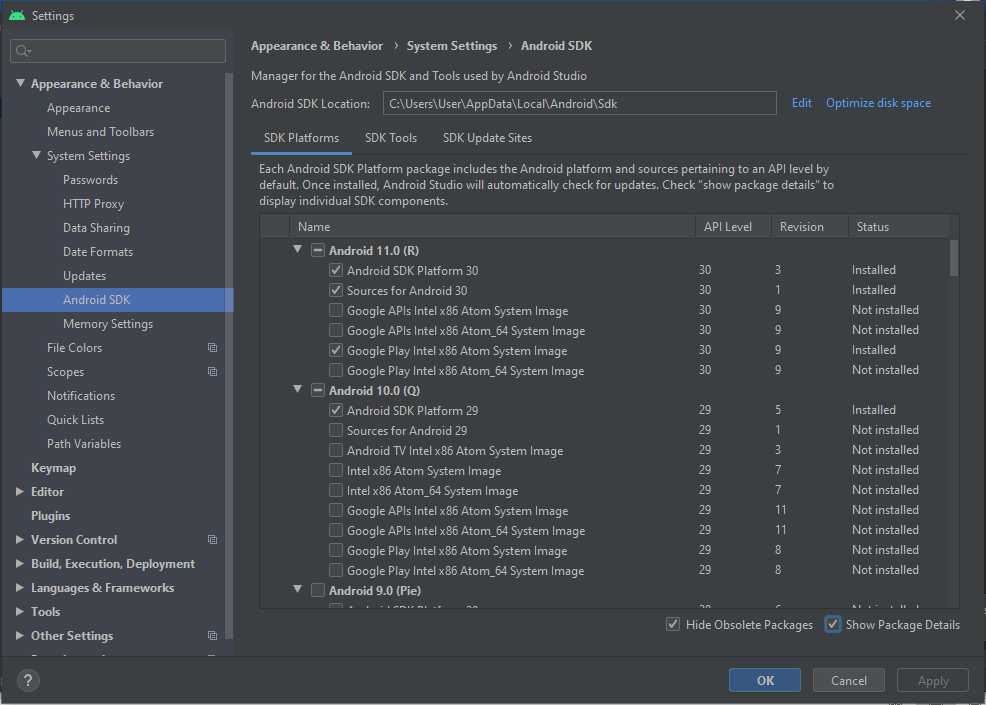Click the File Colors project-level icon
The image size is (986, 705).
(x=212, y=348)
